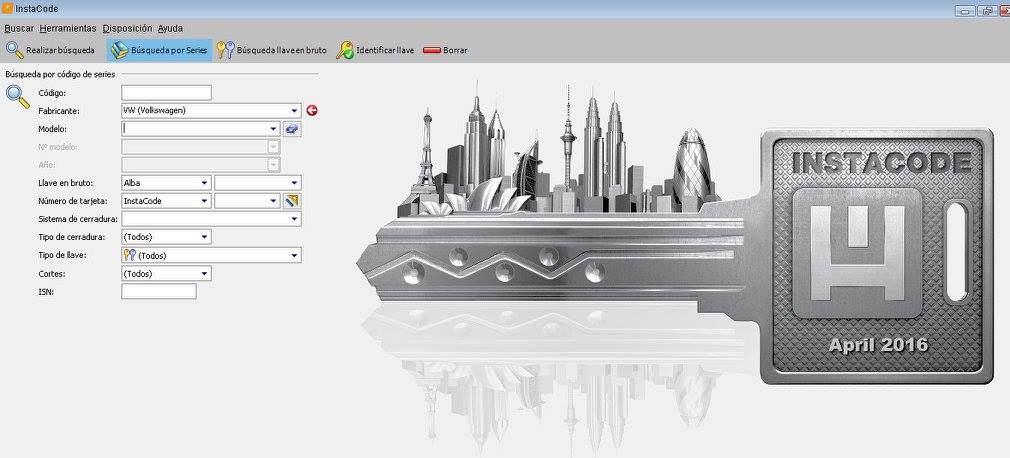Viewport: 1010px width, 458px height.
Task: Click the Realizar búsqueda magnifier icon
Action: (x=14, y=50)
